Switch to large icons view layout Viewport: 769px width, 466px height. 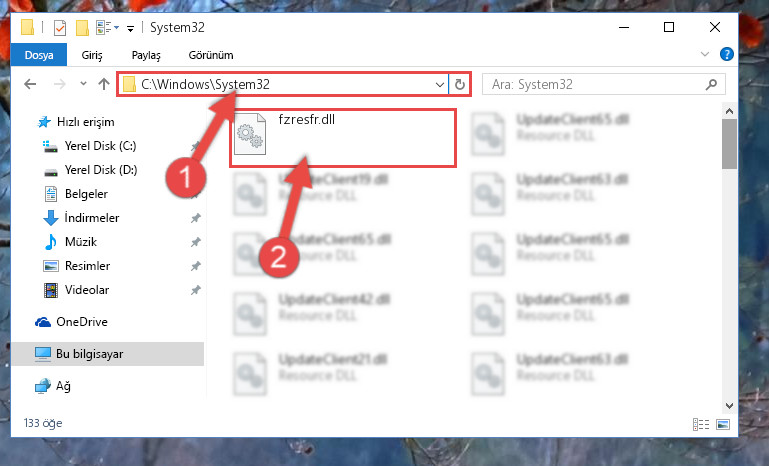point(723,424)
